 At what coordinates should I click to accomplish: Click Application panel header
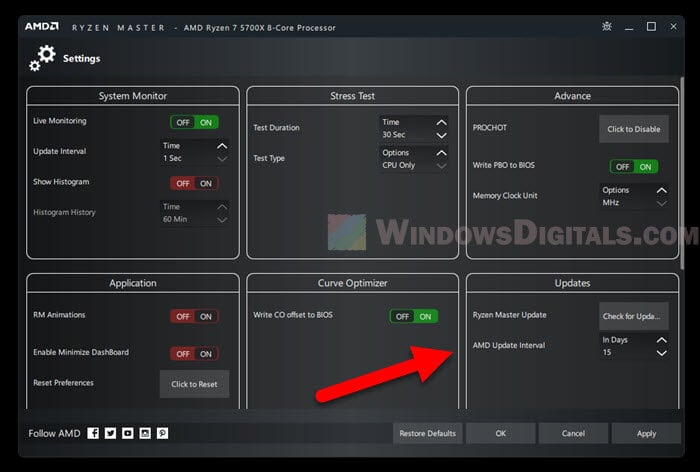point(133,283)
